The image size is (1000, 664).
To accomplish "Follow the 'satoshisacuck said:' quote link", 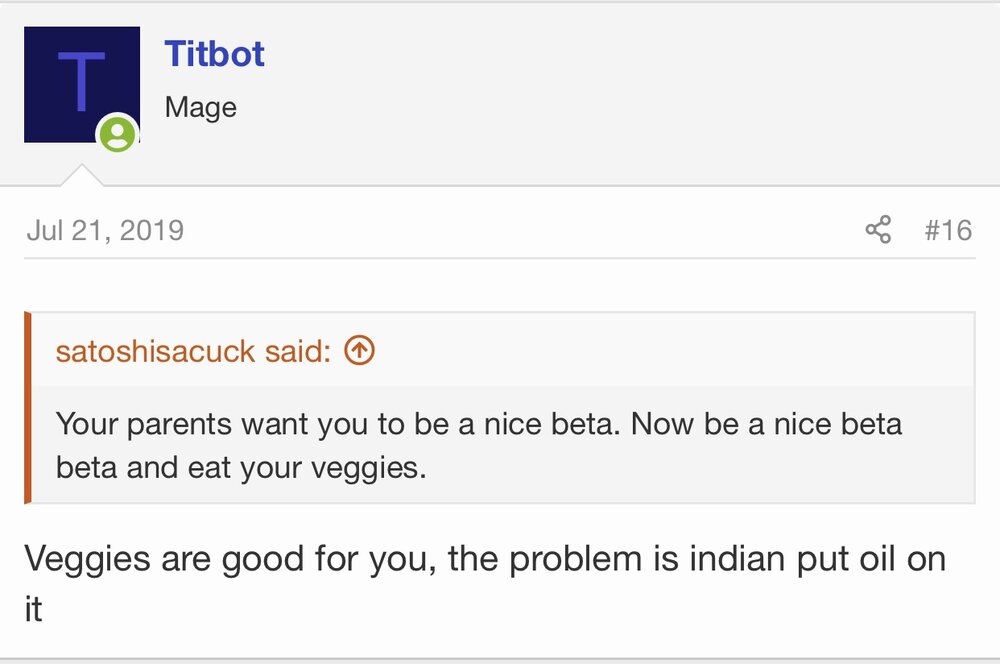I will pos(193,351).
